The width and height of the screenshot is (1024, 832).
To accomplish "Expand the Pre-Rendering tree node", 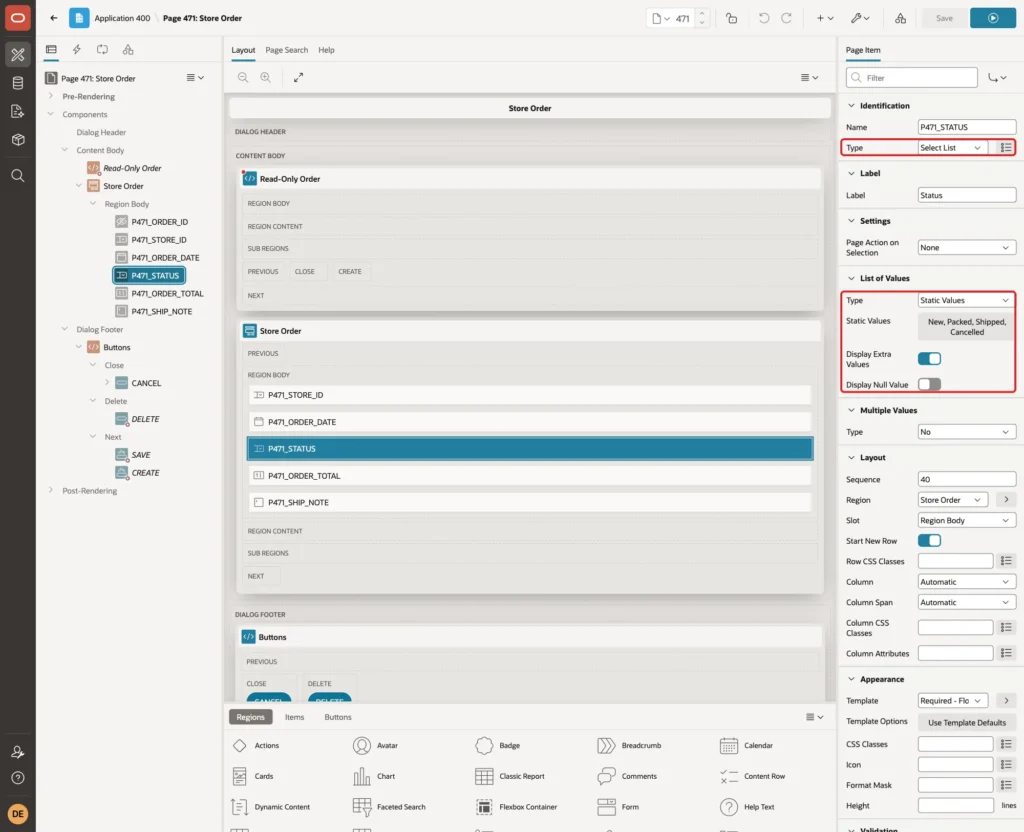I will point(50,96).
